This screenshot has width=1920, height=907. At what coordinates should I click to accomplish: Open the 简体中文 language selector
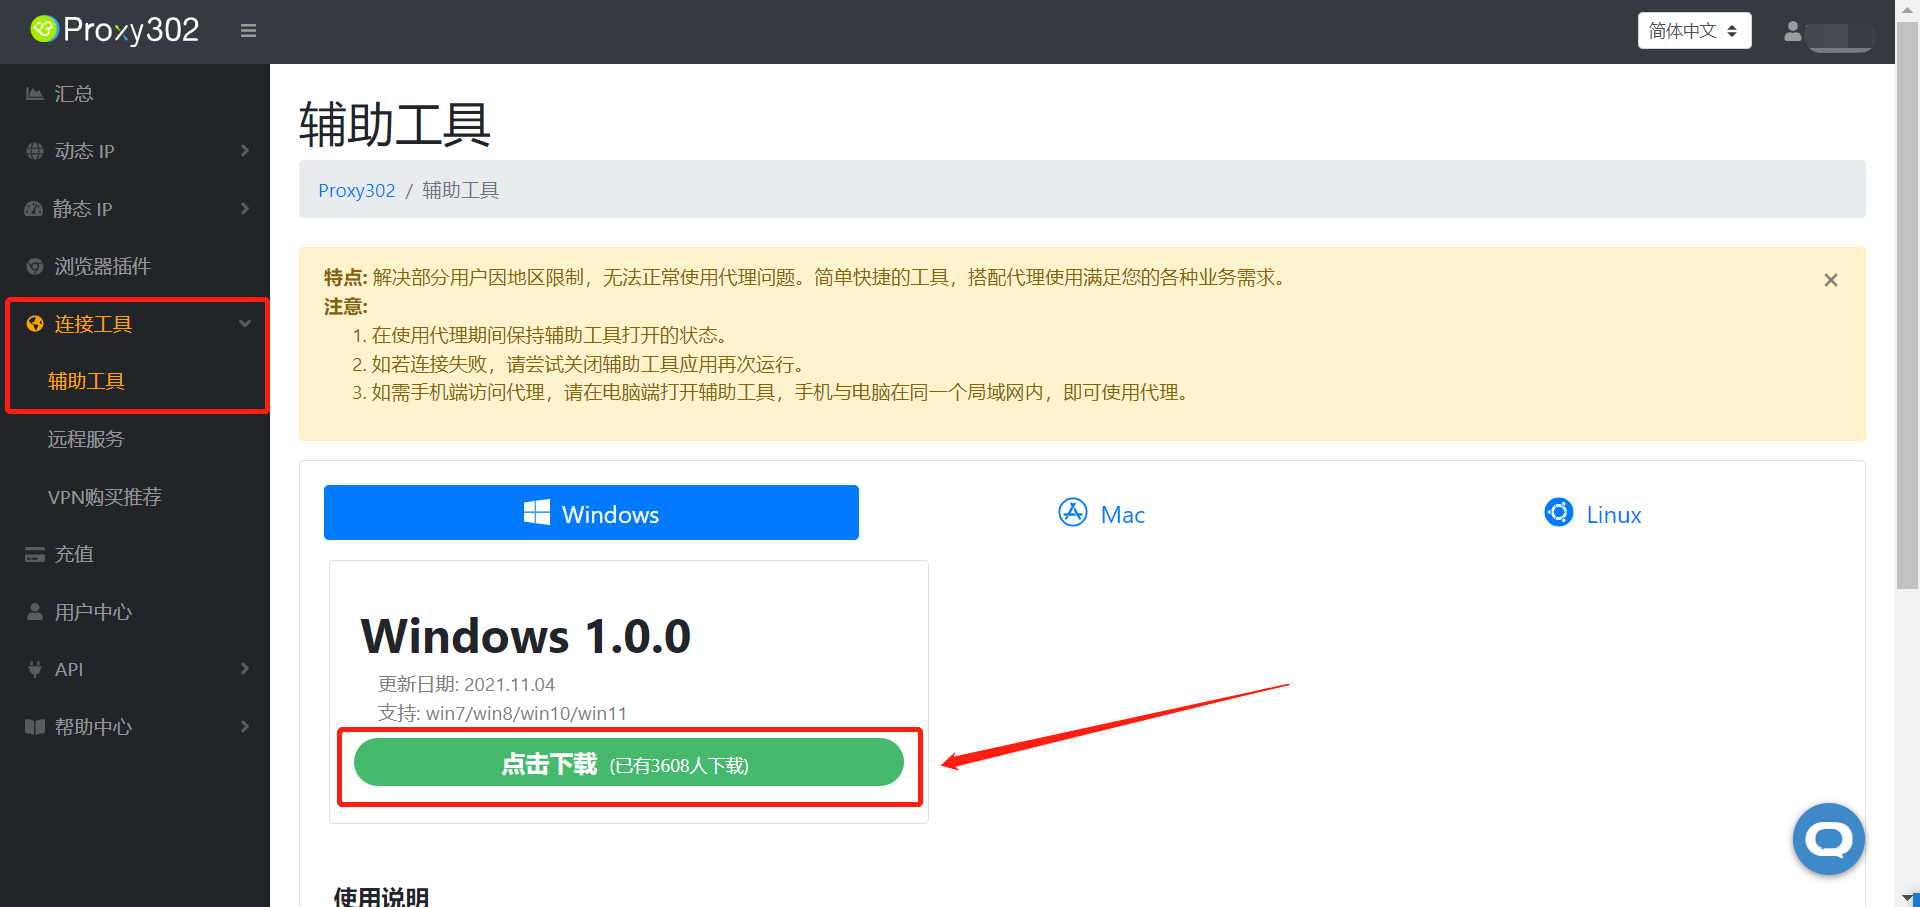(1693, 30)
